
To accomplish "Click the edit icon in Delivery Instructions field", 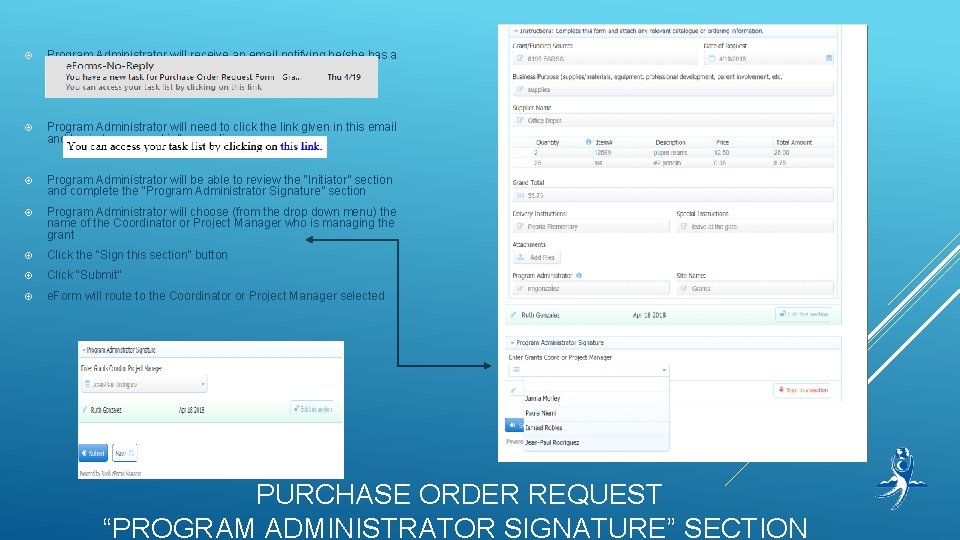I will click(520, 227).
